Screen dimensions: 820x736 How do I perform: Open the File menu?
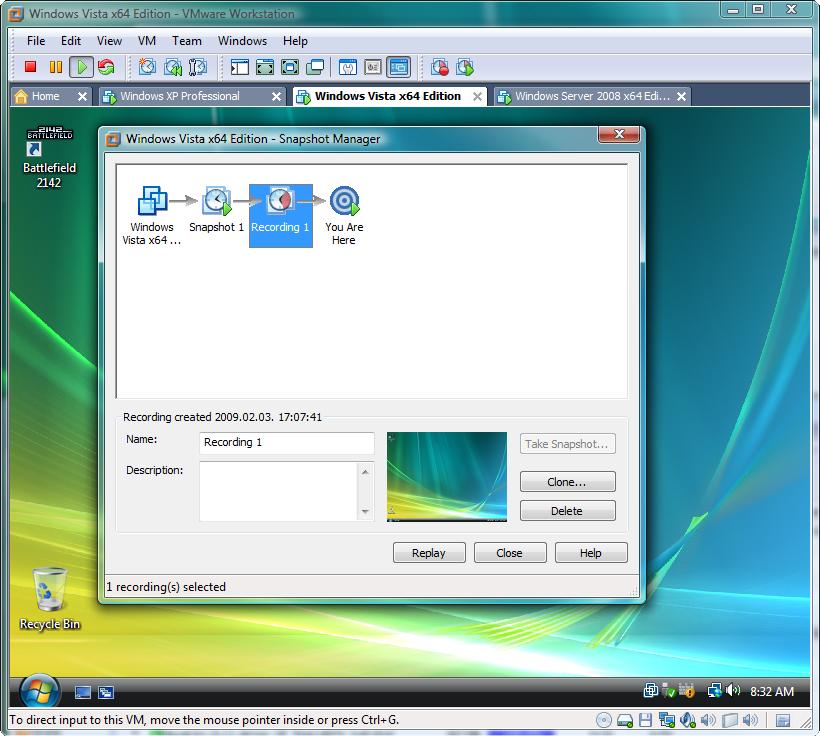coord(36,41)
